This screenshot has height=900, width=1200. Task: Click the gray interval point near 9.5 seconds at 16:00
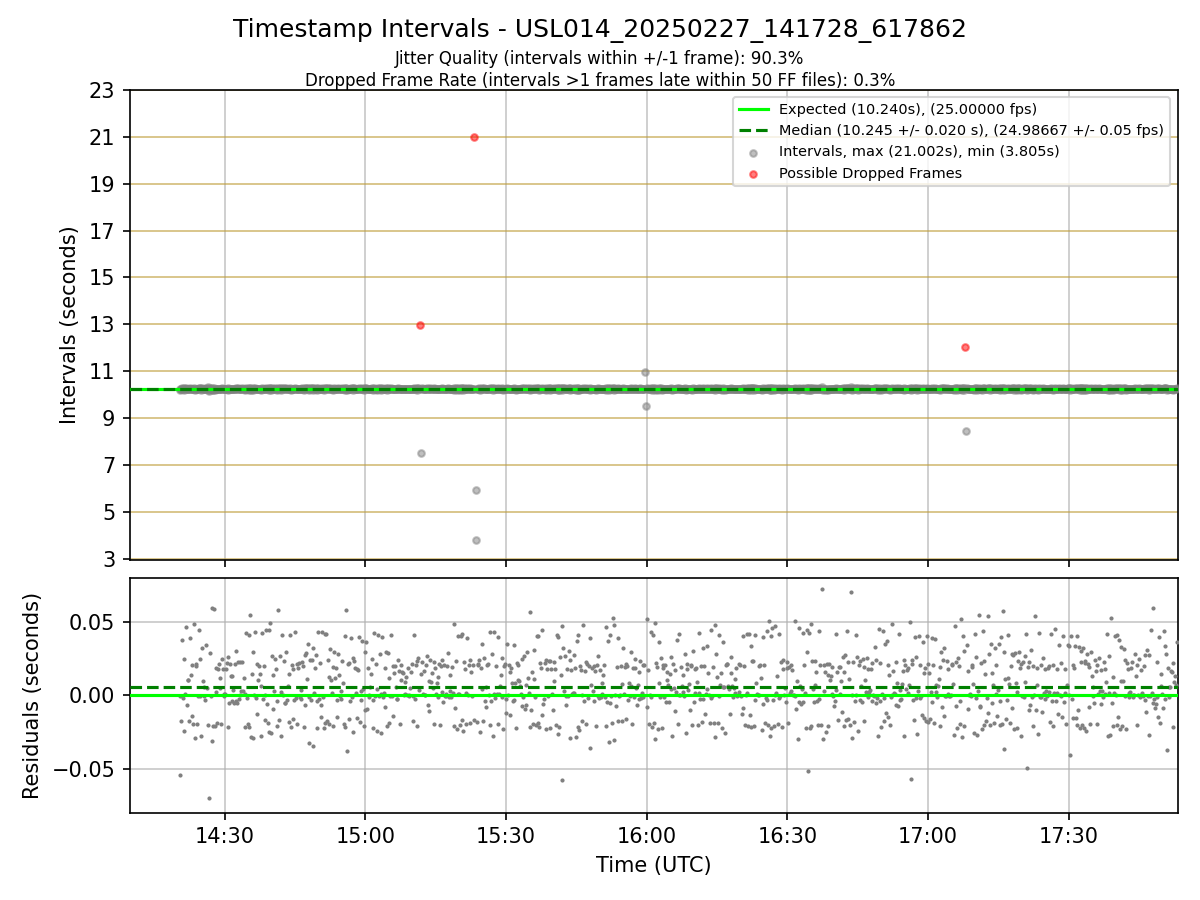point(646,406)
